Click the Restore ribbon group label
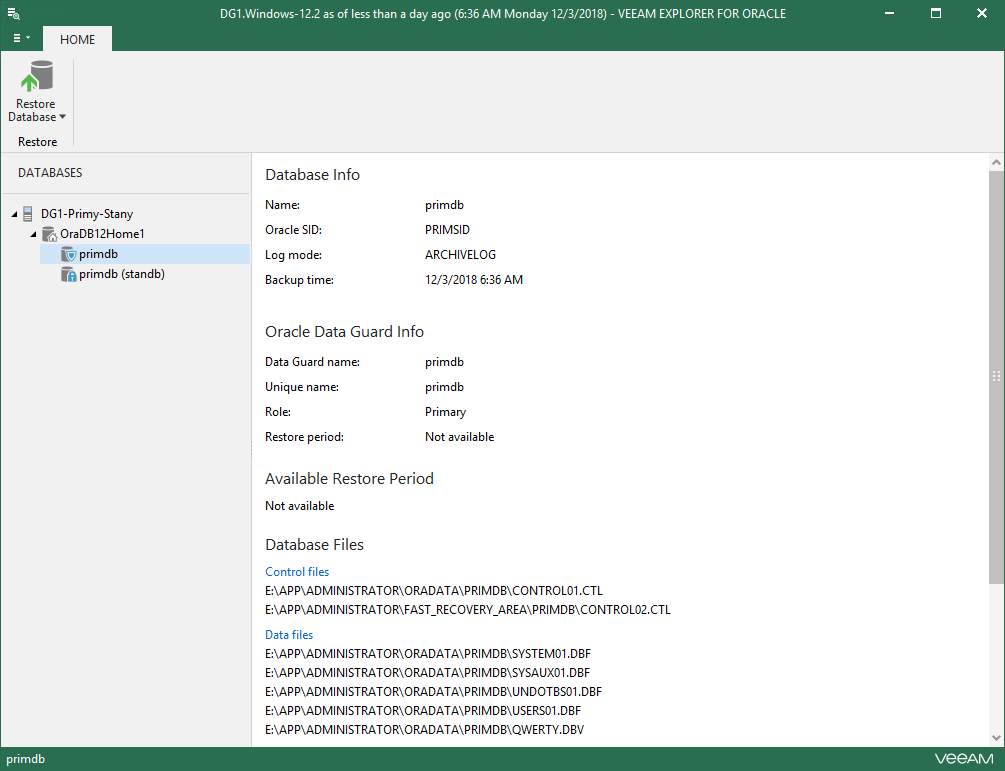The width and height of the screenshot is (1005, 771). pos(37,142)
